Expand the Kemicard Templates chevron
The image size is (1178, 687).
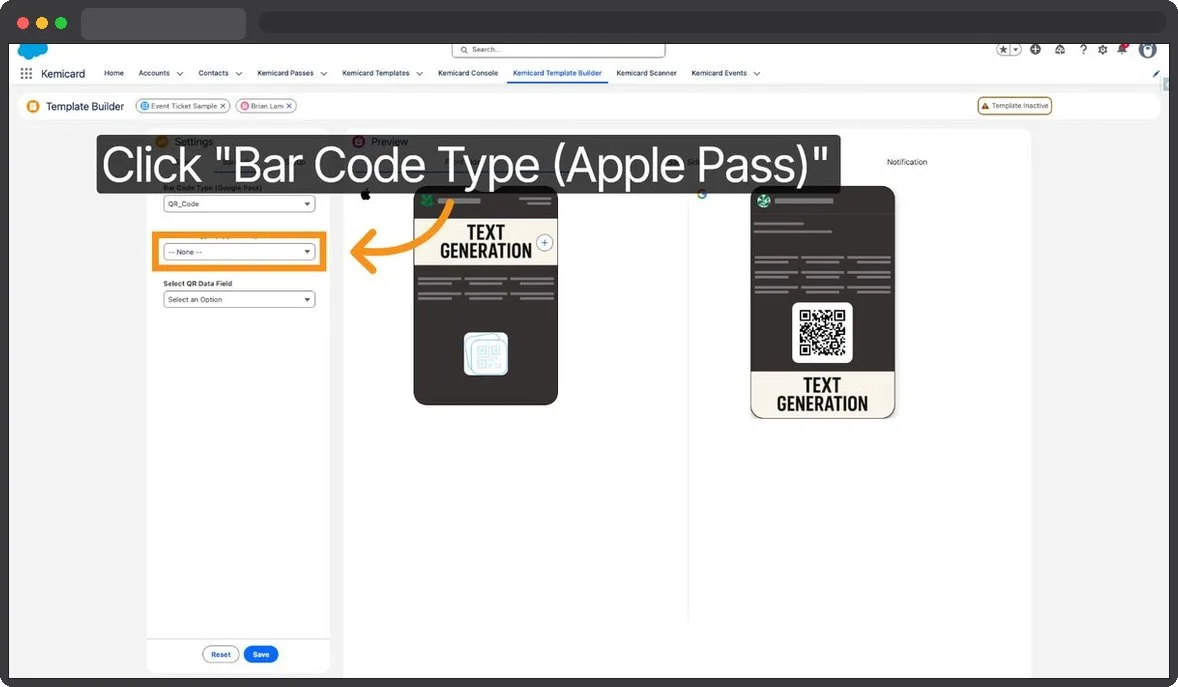[419, 74]
